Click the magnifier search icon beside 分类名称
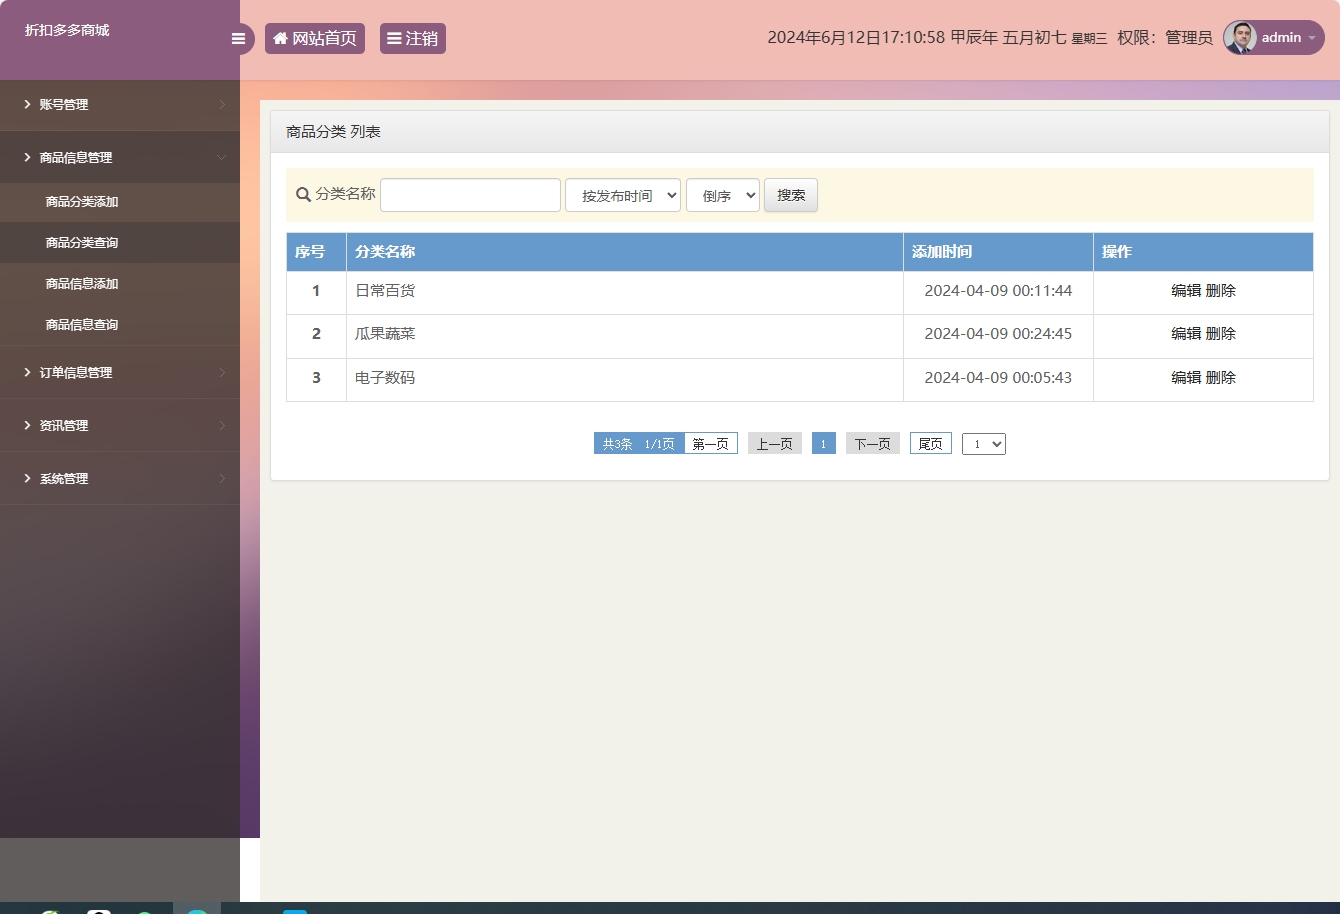 [x=303, y=195]
